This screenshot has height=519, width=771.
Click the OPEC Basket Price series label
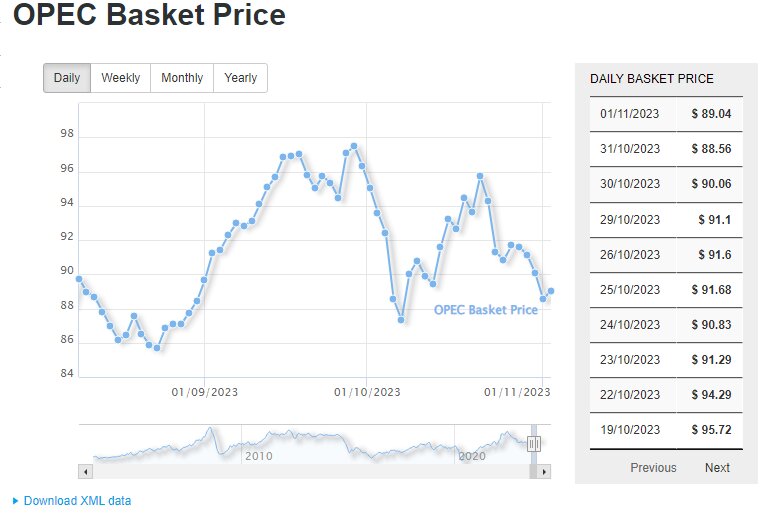pyautogui.click(x=486, y=310)
